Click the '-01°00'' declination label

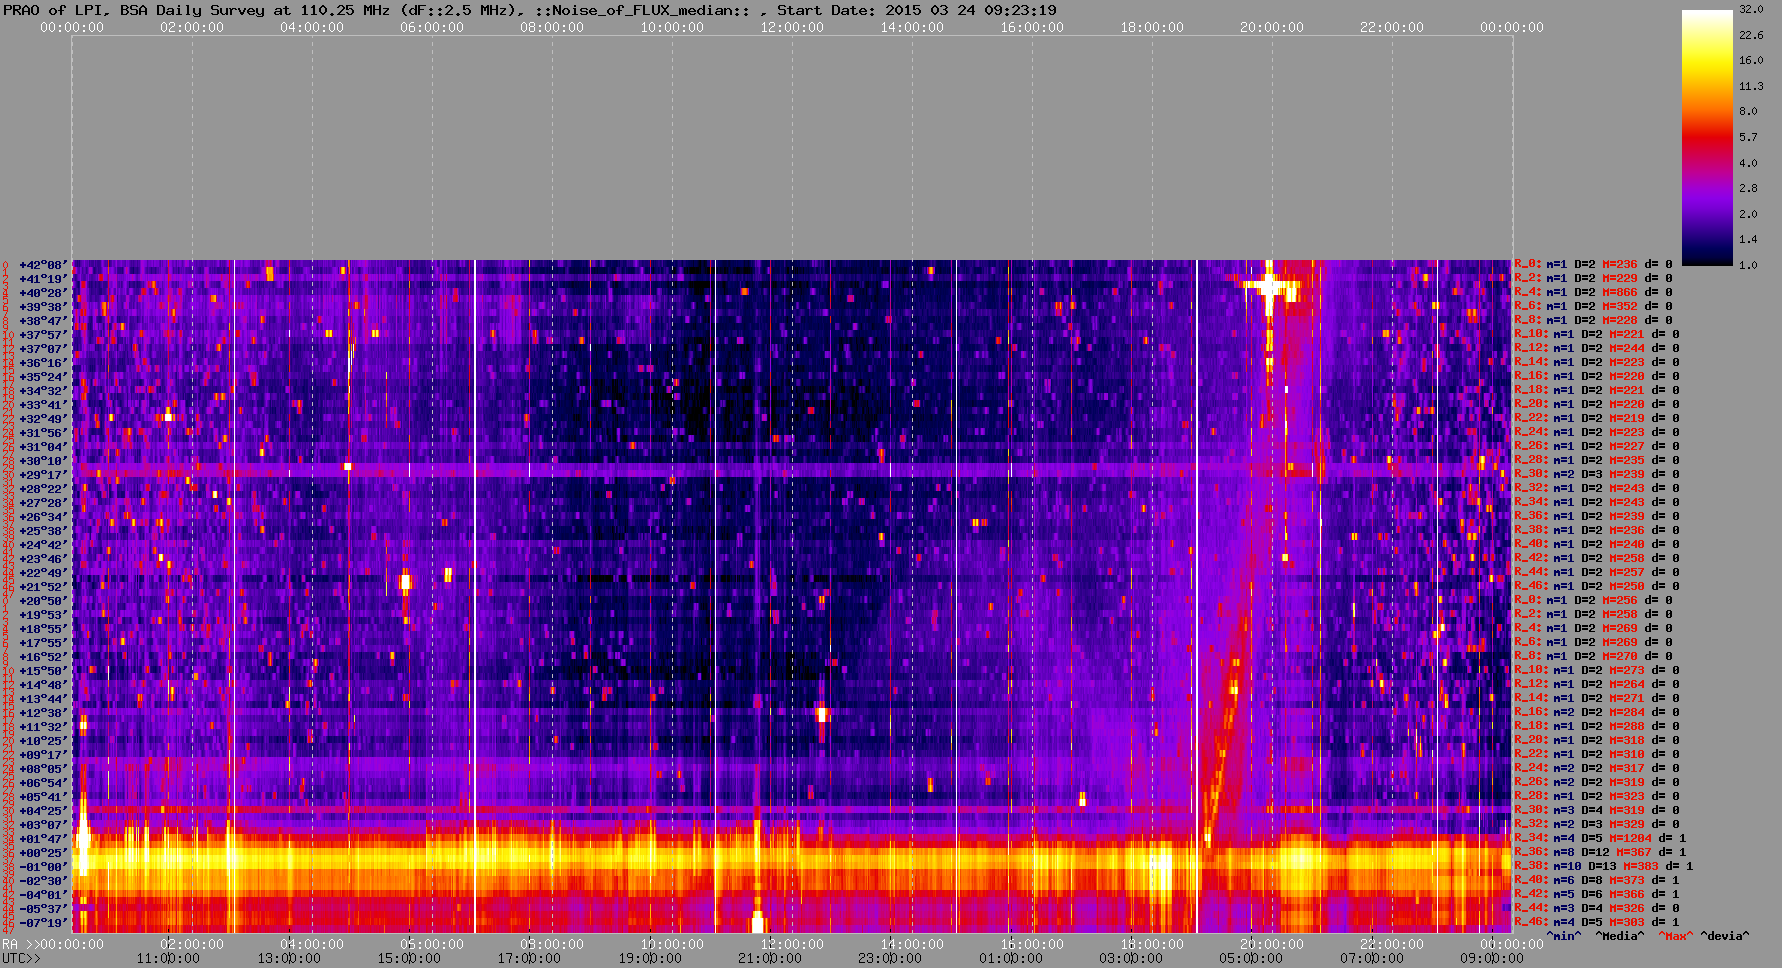point(43,867)
